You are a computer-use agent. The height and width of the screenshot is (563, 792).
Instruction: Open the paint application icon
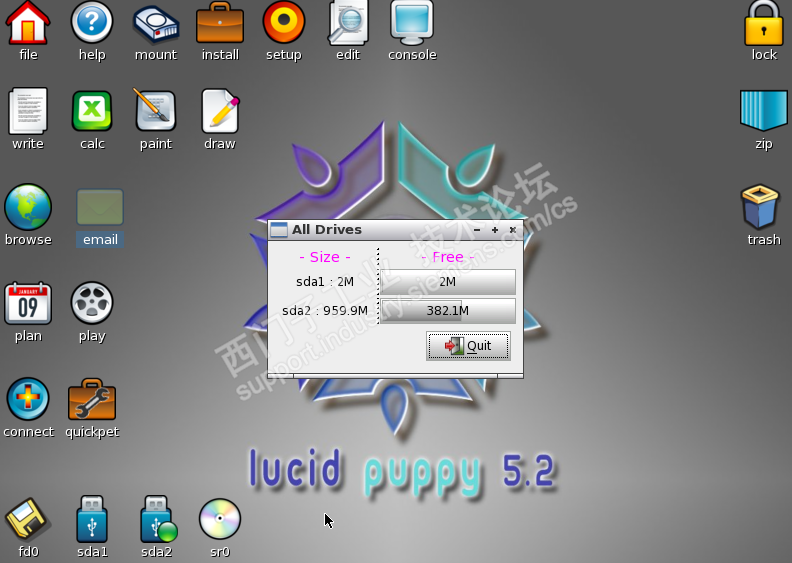pyautogui.click(x=156, y=110)
